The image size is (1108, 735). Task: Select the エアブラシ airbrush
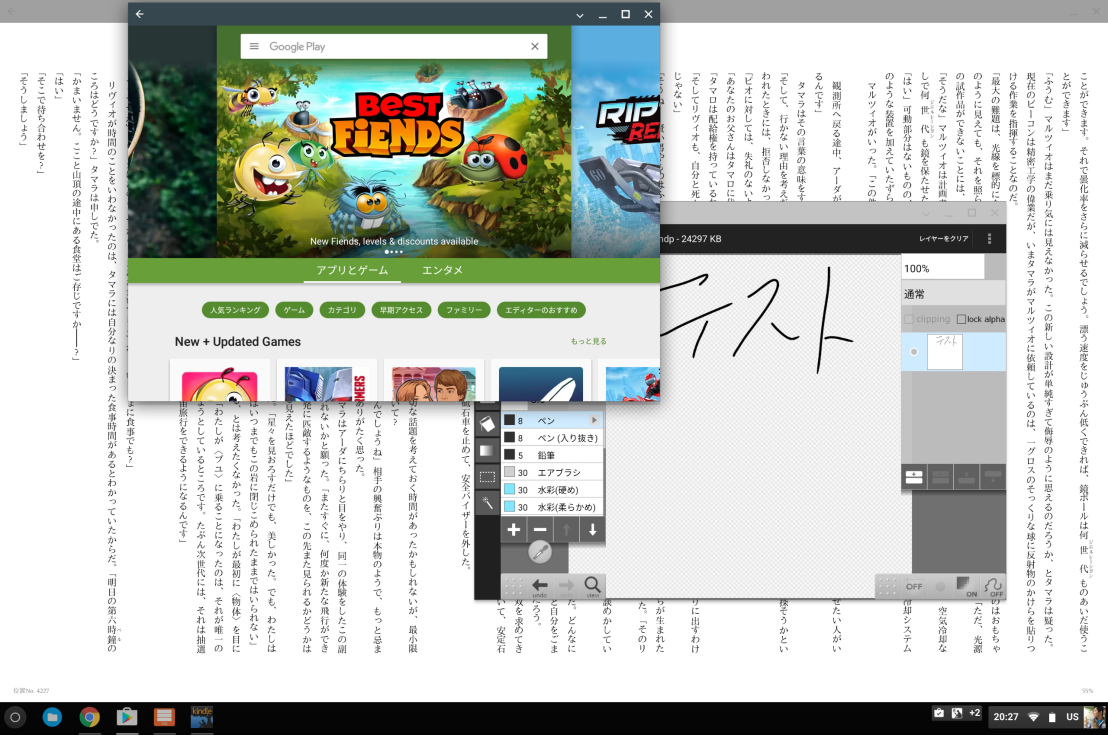pos(552,473)
